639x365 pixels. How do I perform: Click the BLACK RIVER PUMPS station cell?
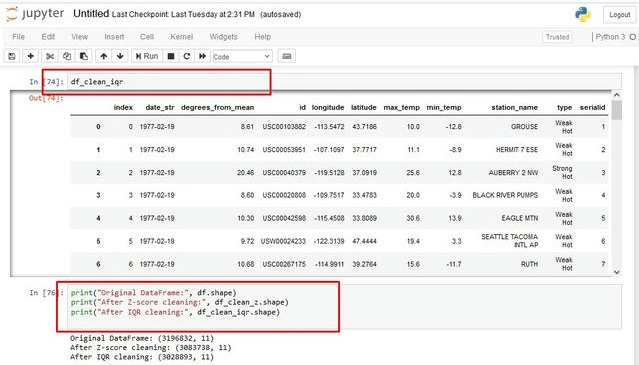coord(505,195)
